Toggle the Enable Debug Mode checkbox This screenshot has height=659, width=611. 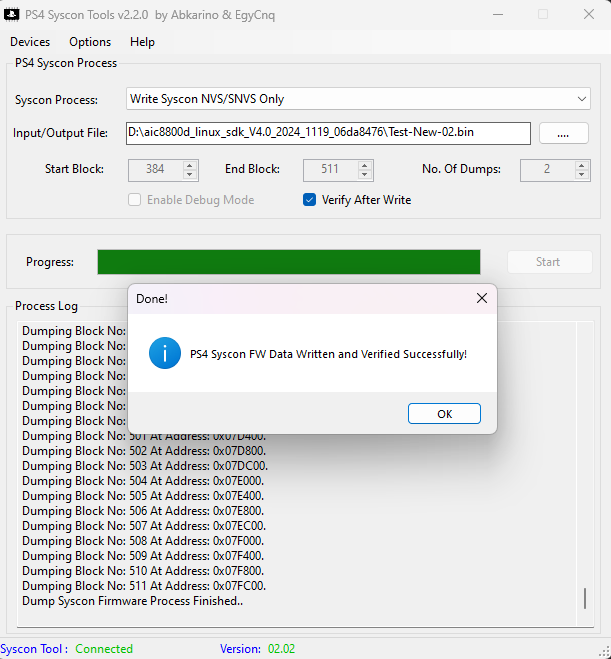pyautogui.click(x=134, y=200)
